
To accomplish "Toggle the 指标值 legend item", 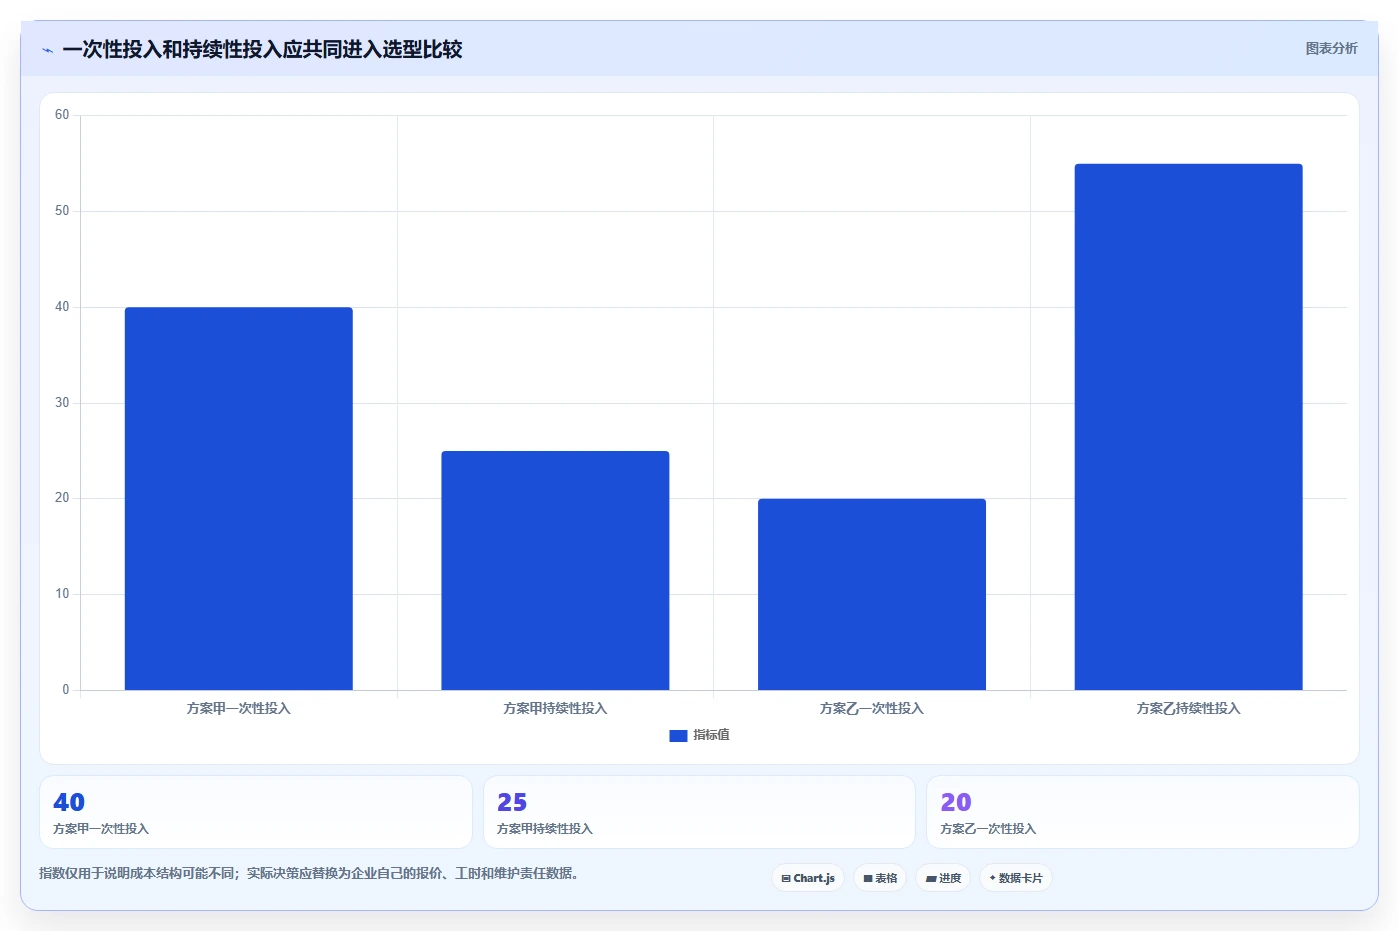I will (699, 735).
